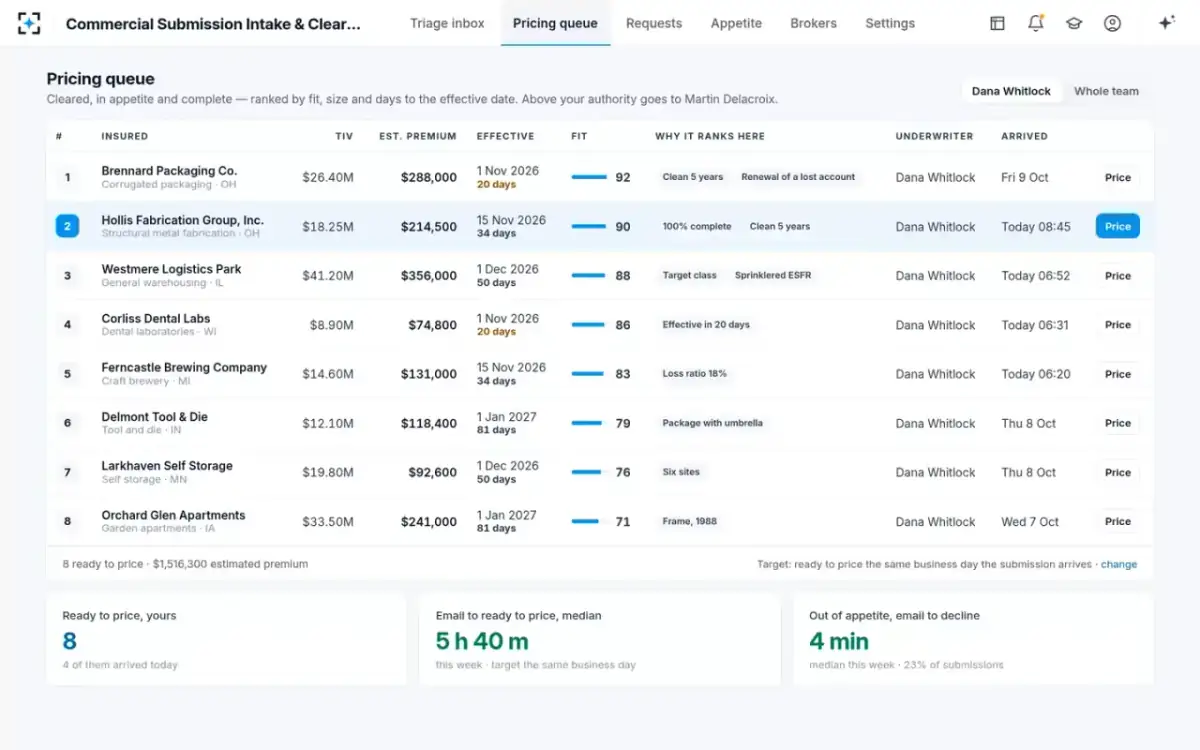Open Hollis Fabrication Group, Inc. row
Viewport: 1200px width, 750px height.
click(x=600, y=226)
